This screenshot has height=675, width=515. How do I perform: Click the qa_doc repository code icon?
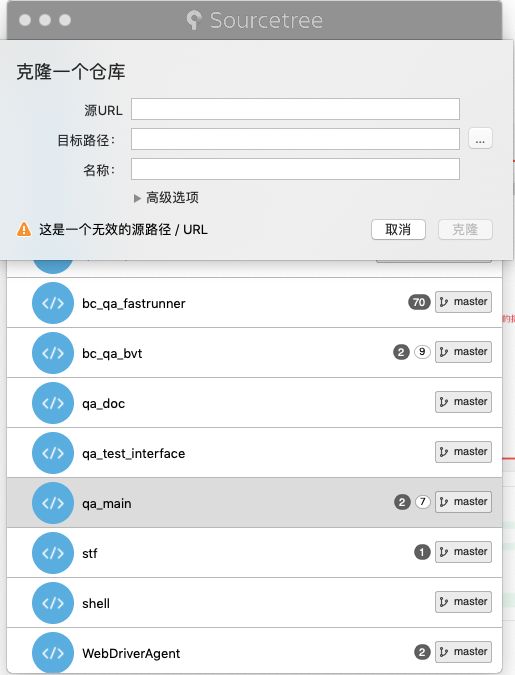click(x=53, y=403)
